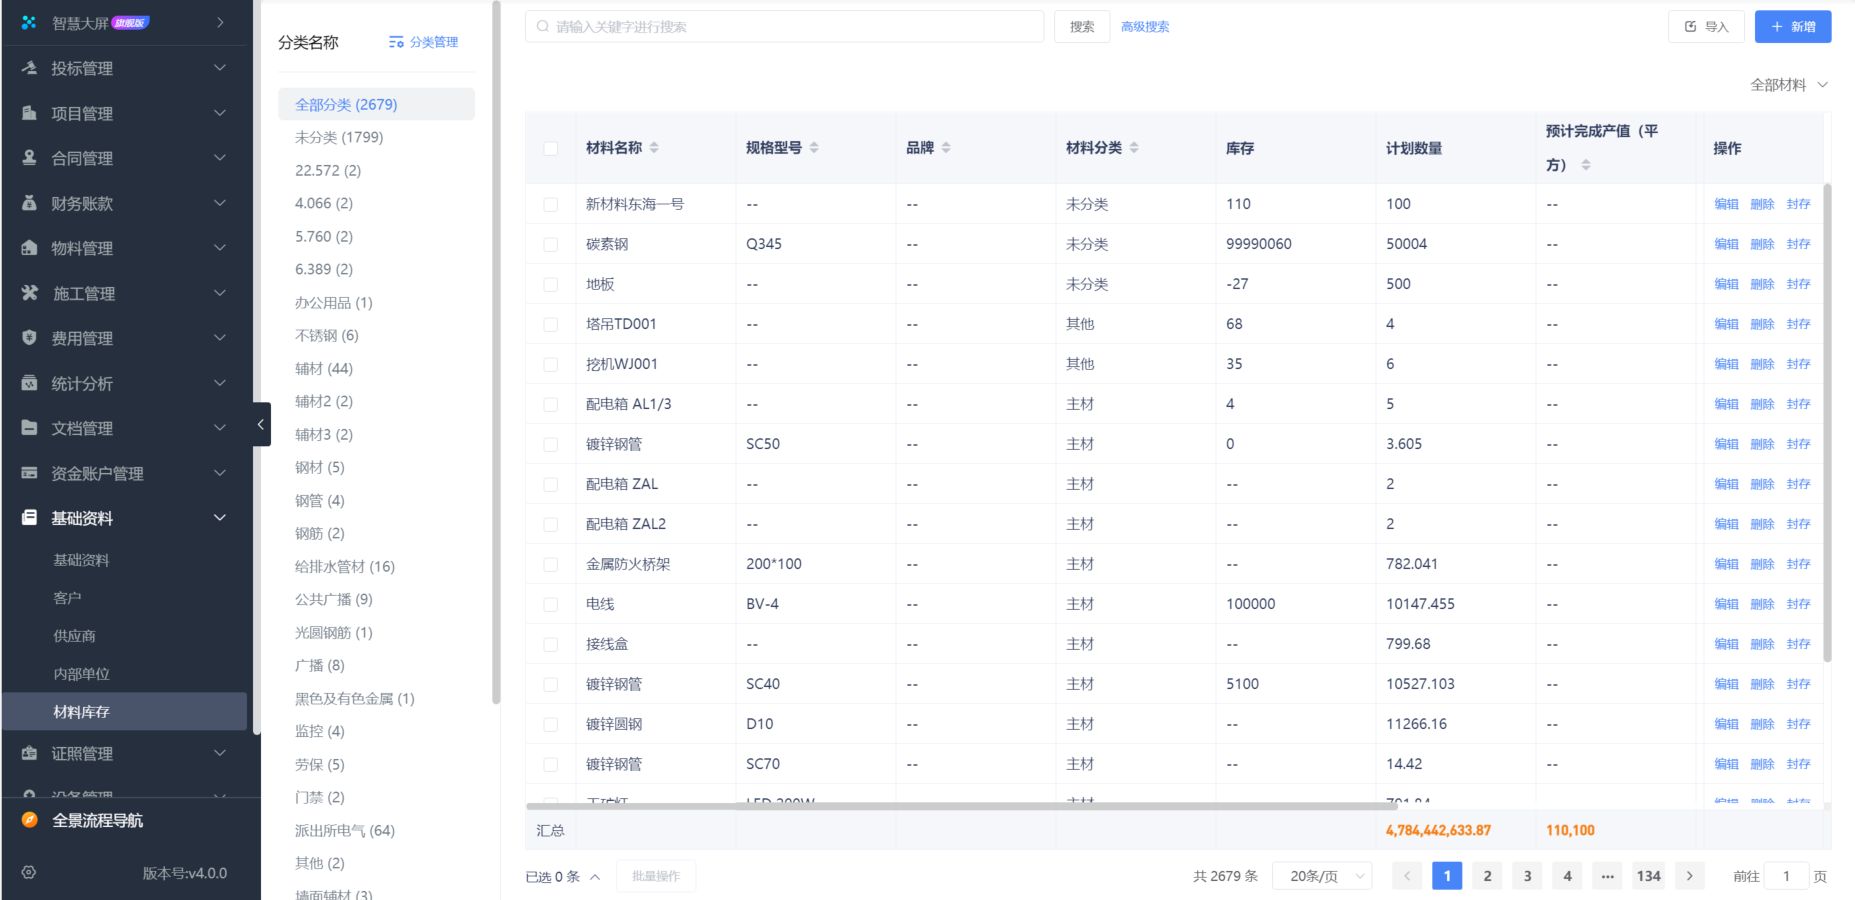Toggle the select-all checkbox in table header
The height and width of the screenshot is (900, 1855).
tap(550, 147)
